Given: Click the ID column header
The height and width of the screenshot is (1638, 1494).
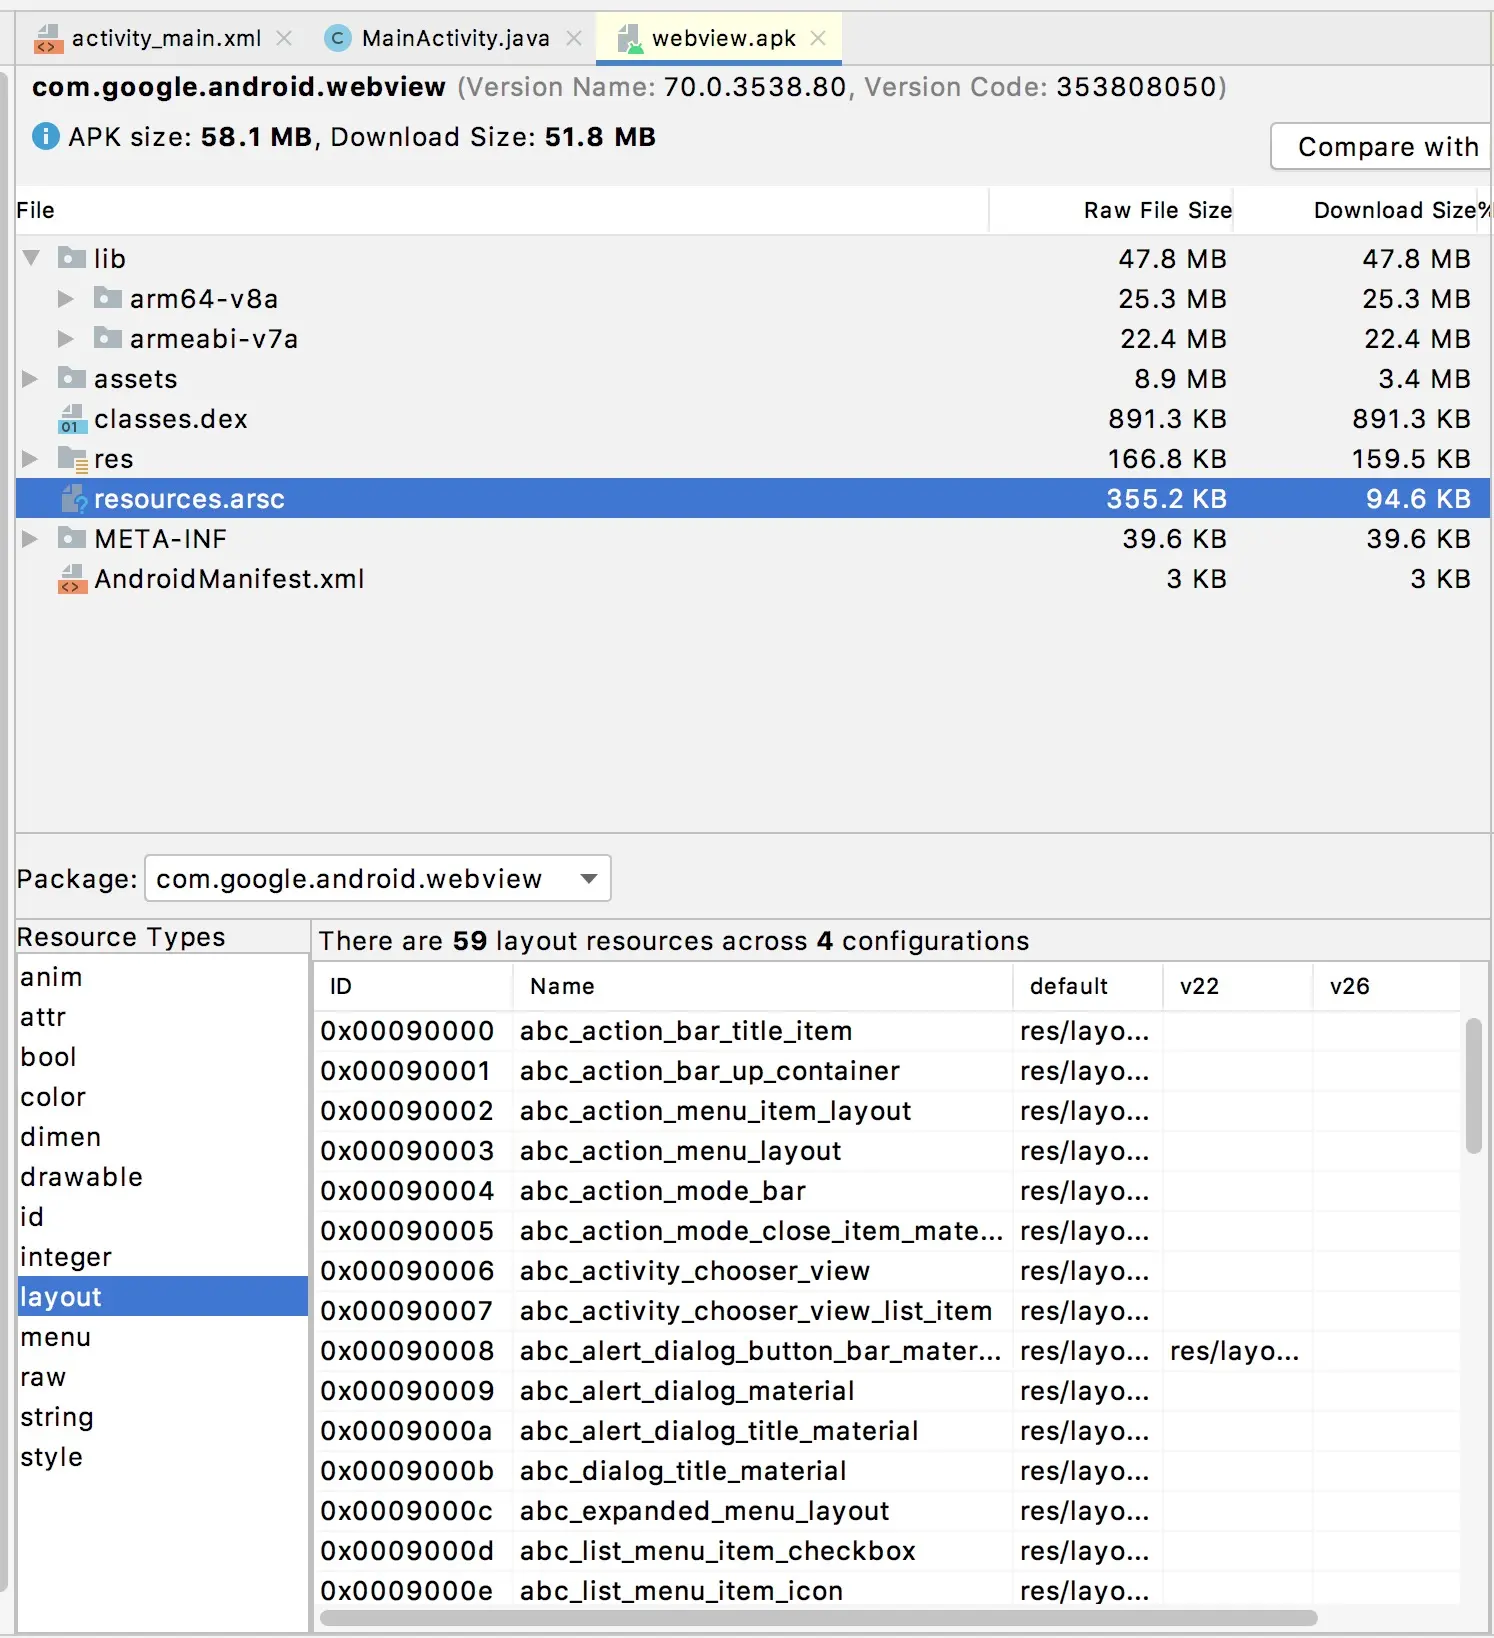Looking at the screenshot, I should tap(414, 986).
